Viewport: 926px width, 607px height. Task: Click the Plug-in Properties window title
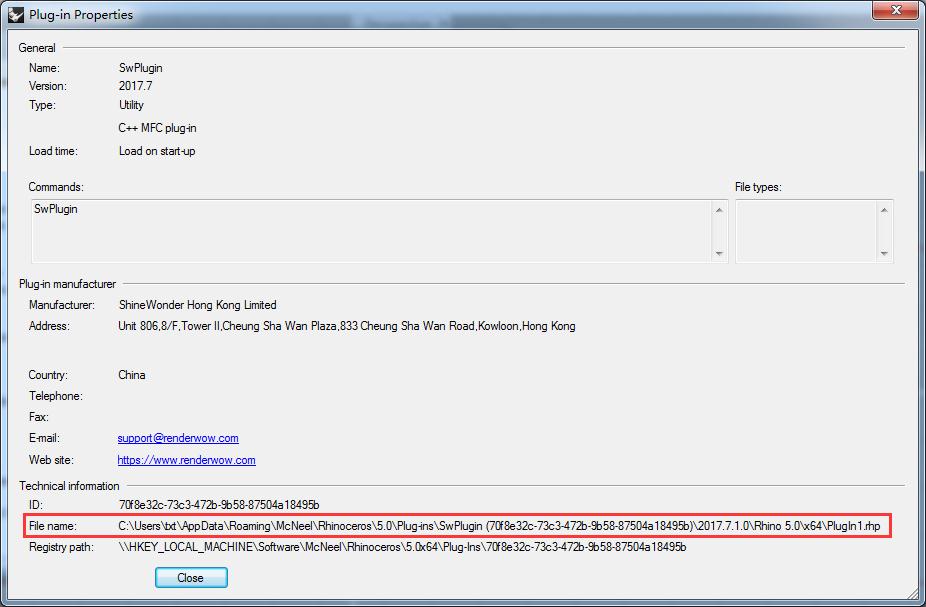click(81, 14)
